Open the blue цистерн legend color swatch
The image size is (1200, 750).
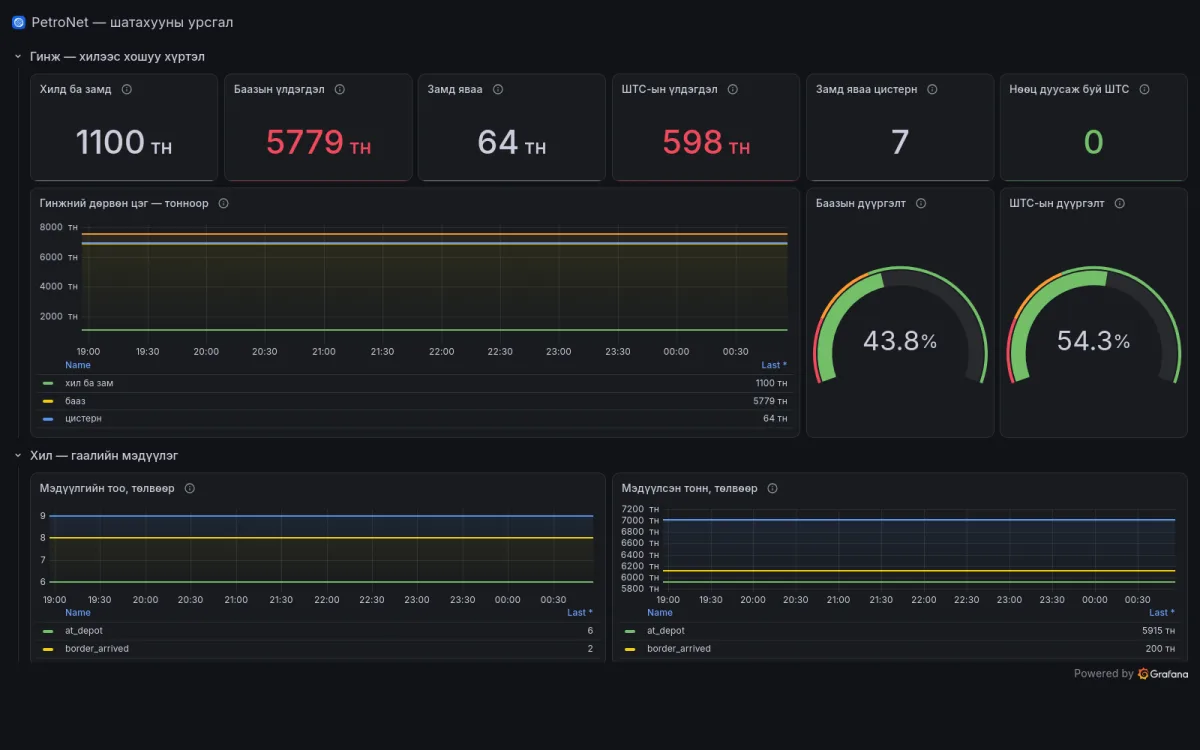coord(48,418)
